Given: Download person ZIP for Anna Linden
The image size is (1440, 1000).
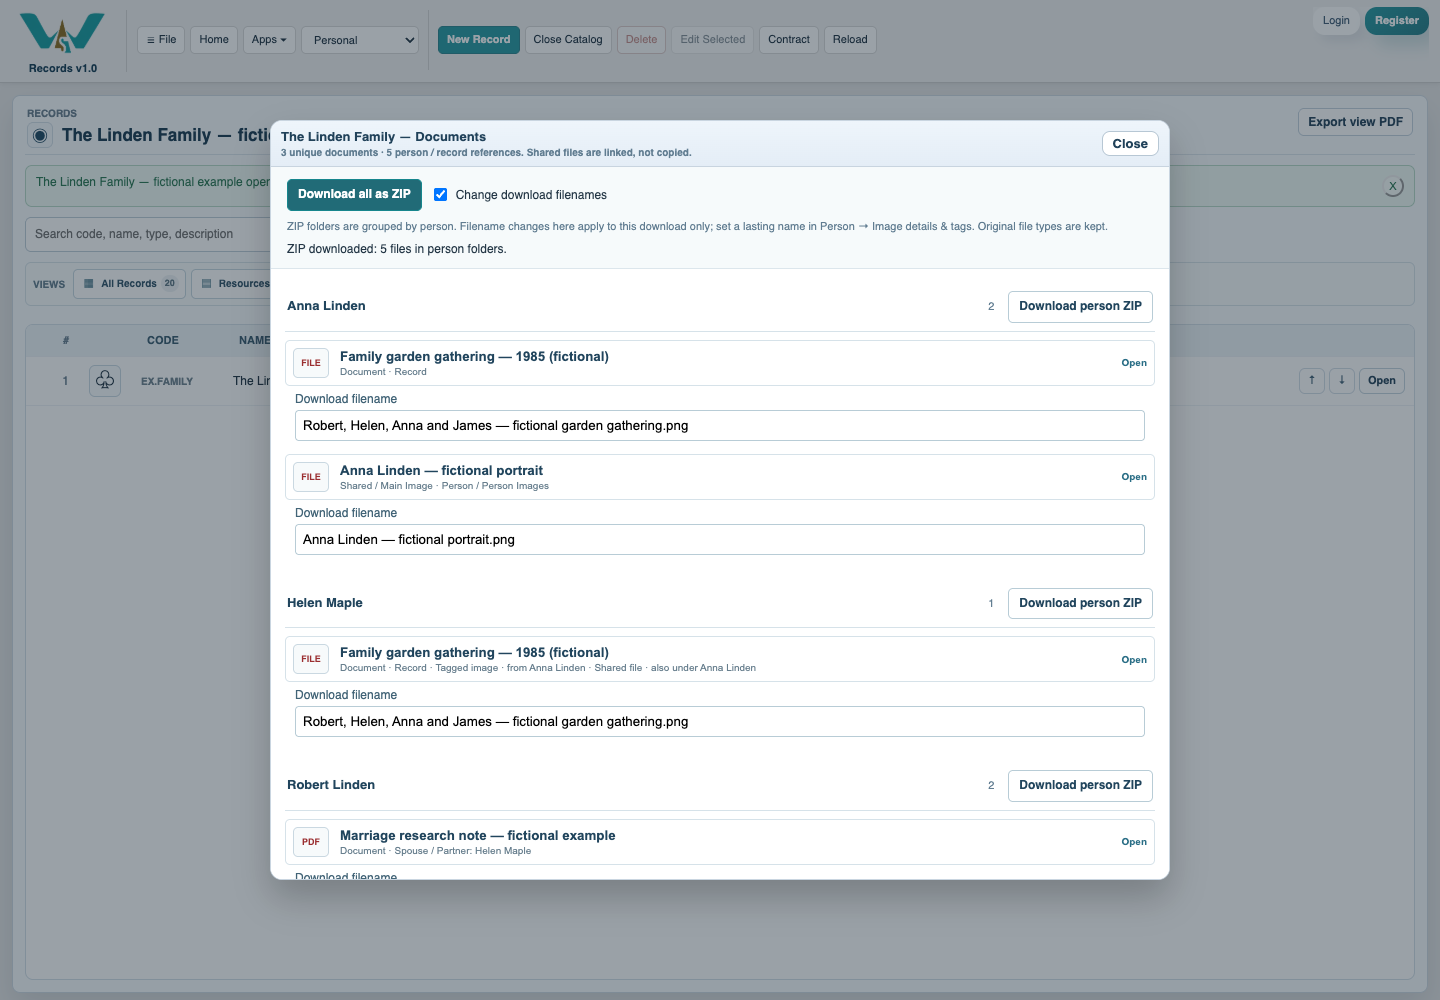Looking at the screenshot, I should tap(1080, 306).
